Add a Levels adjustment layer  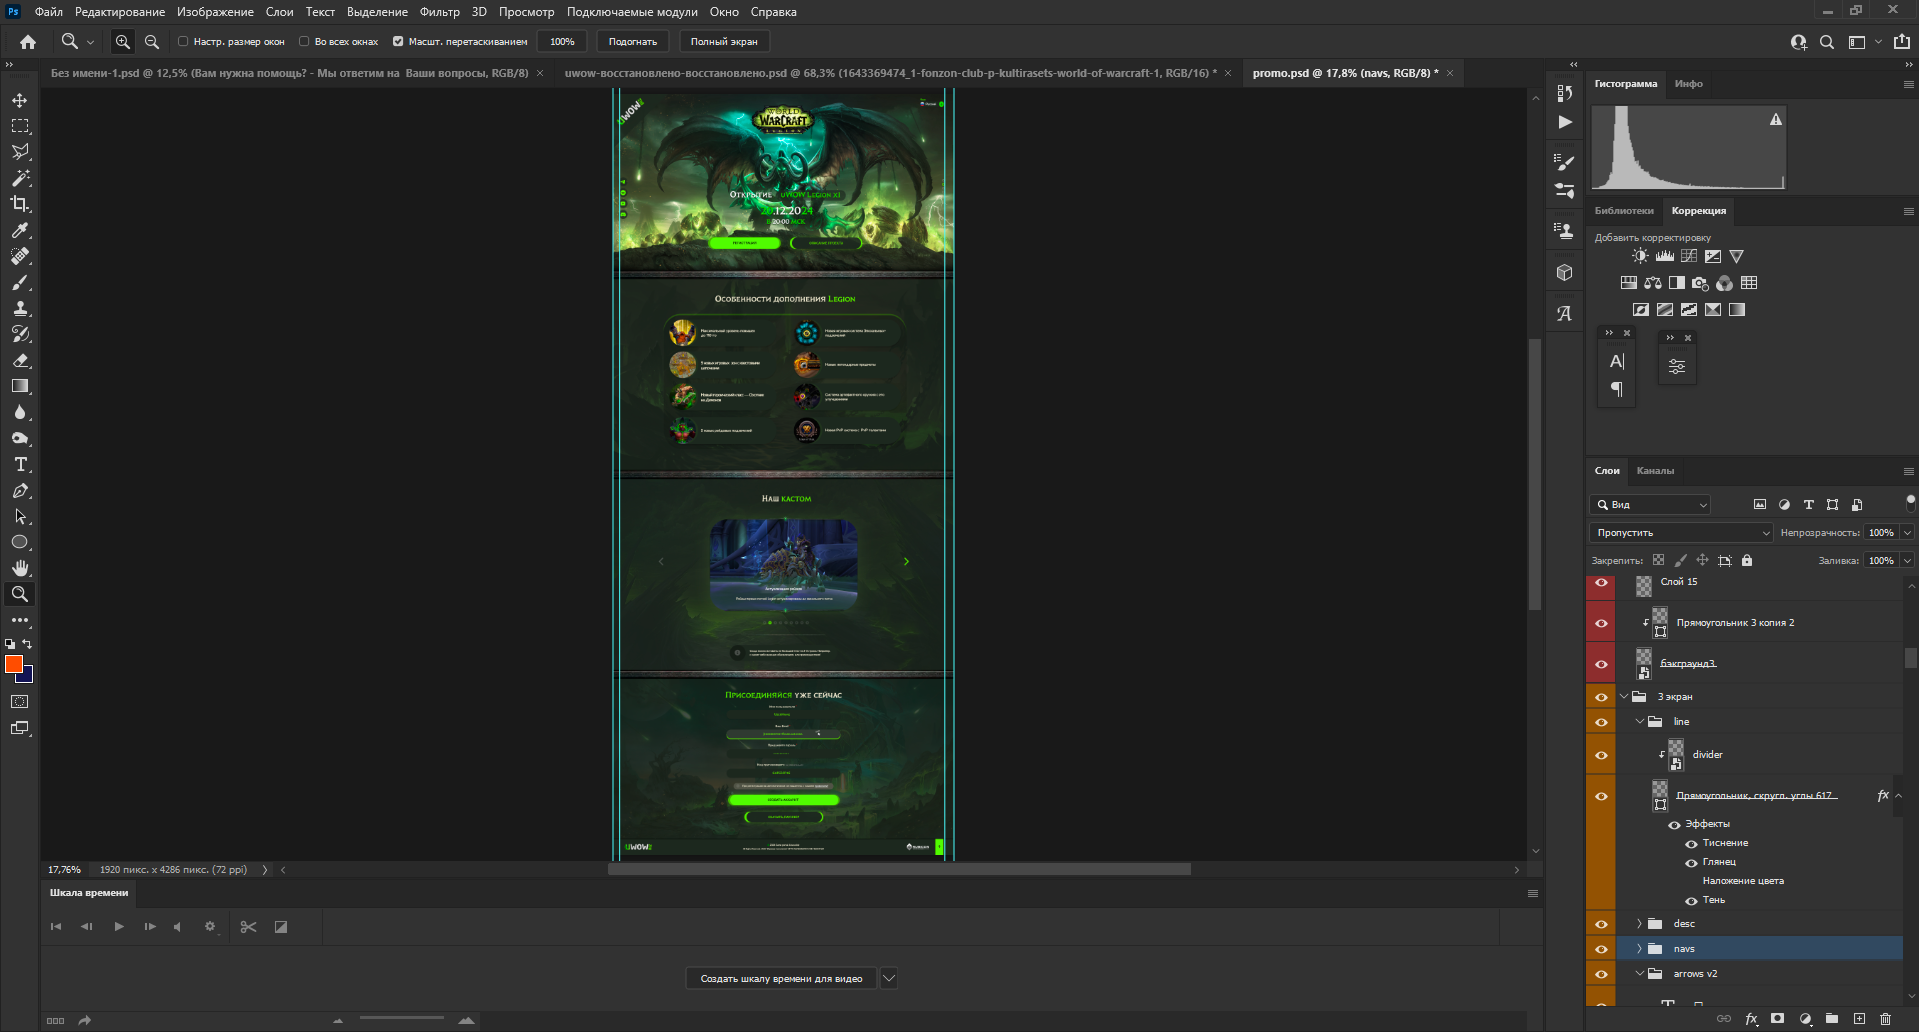[x=1665, y=257]
